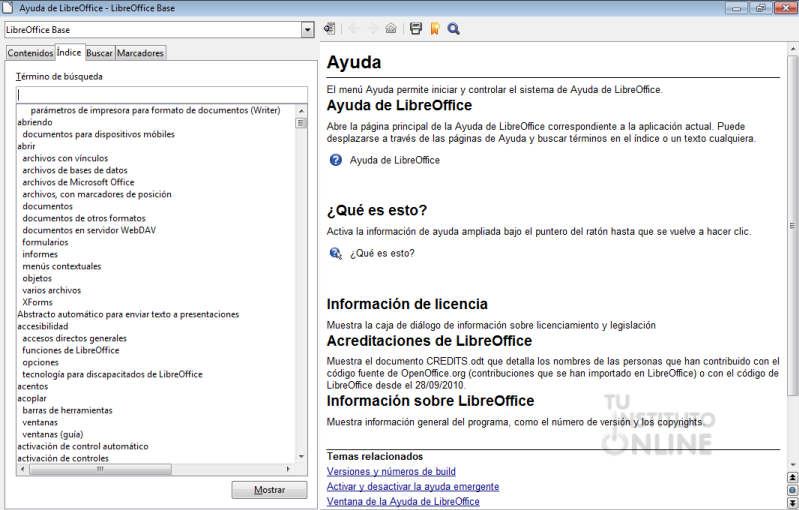Select 'funciones de LibreOffice' entry
This screenshot has width=799, height=510.
(71, 351)
